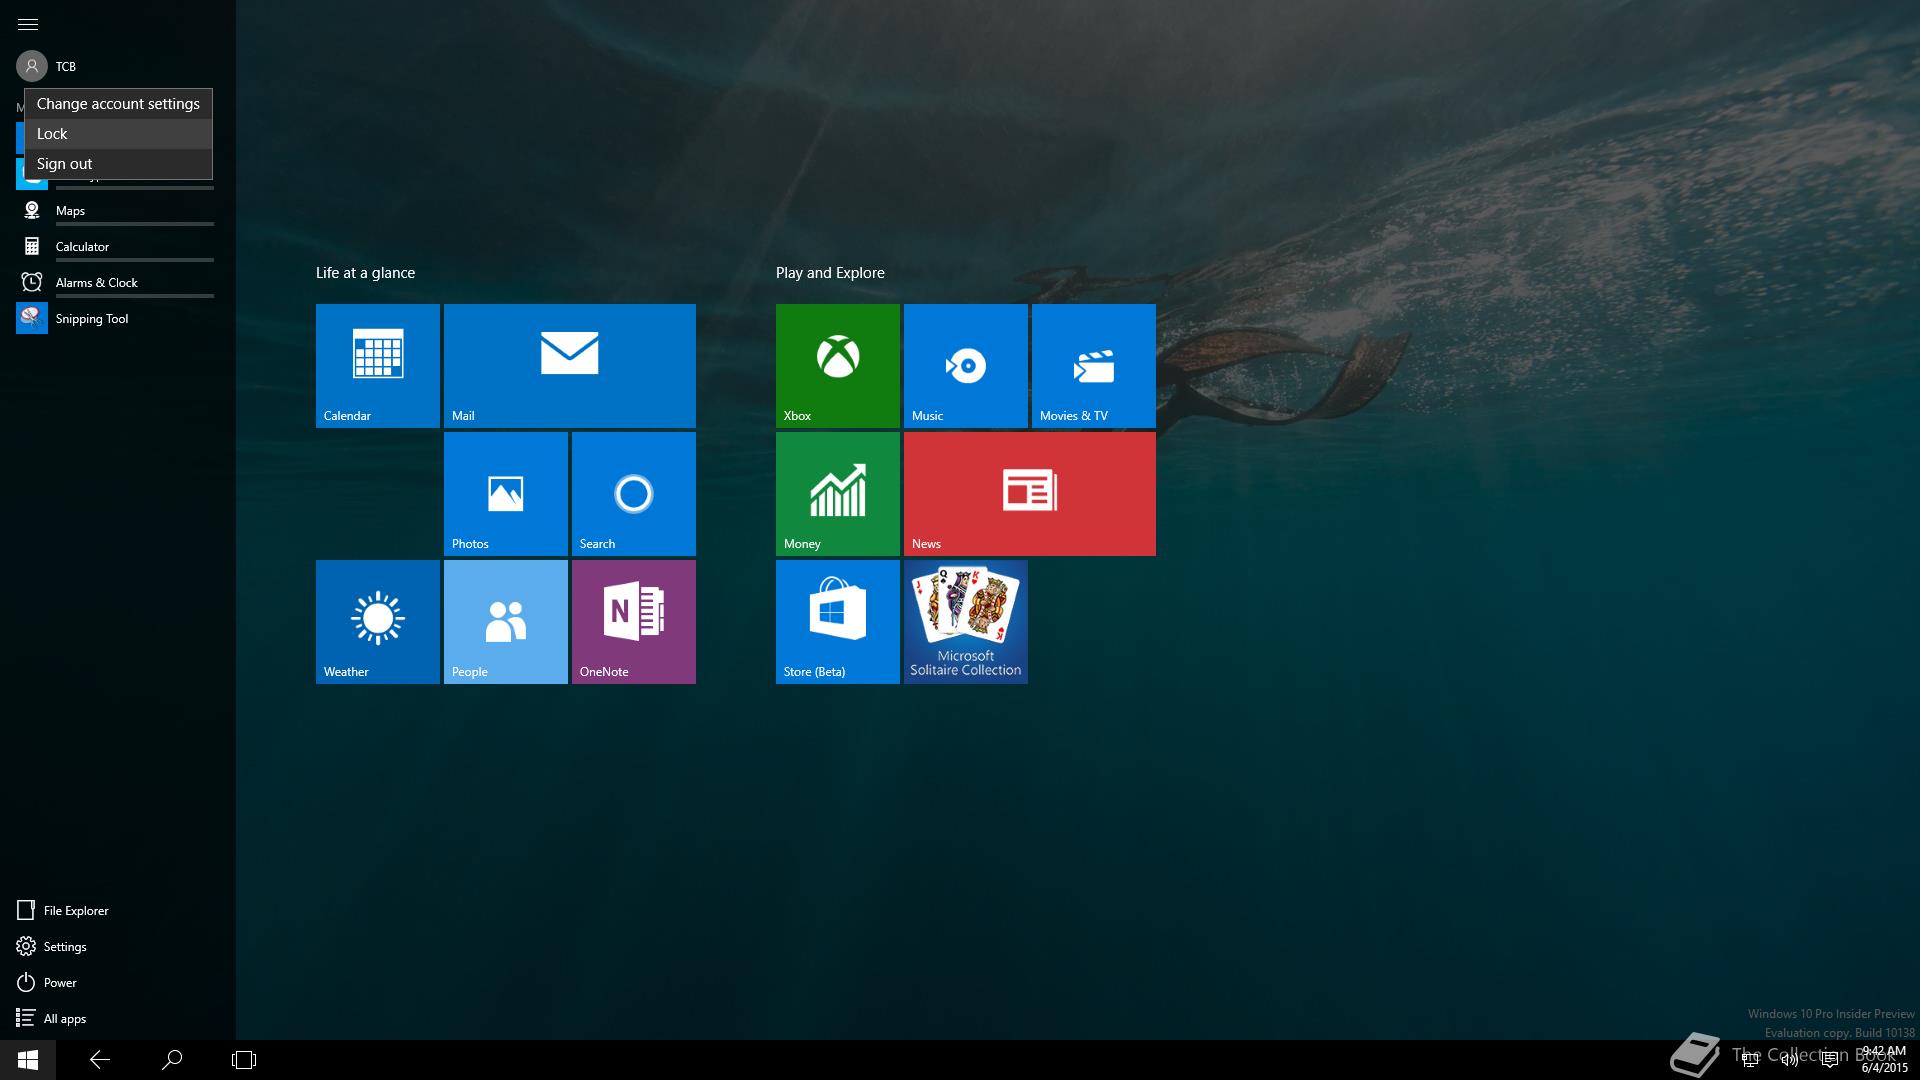1920x1080 pixels.
Task: Open the Weather tile
Action: click(x=377, y=622)
